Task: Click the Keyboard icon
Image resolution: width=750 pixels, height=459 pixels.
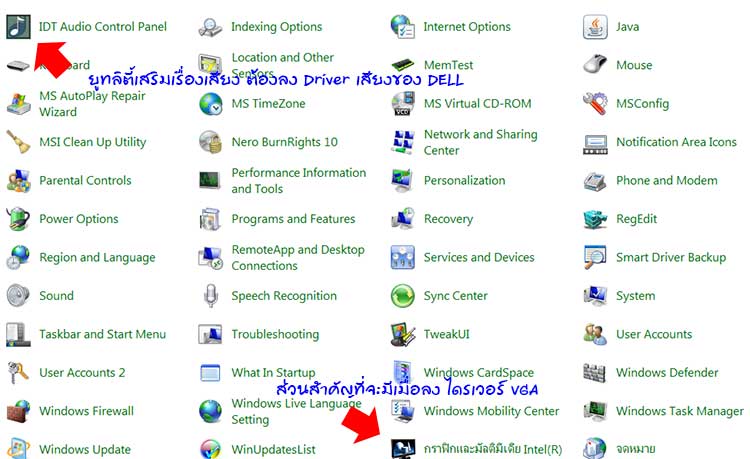Action: point(18,65)
